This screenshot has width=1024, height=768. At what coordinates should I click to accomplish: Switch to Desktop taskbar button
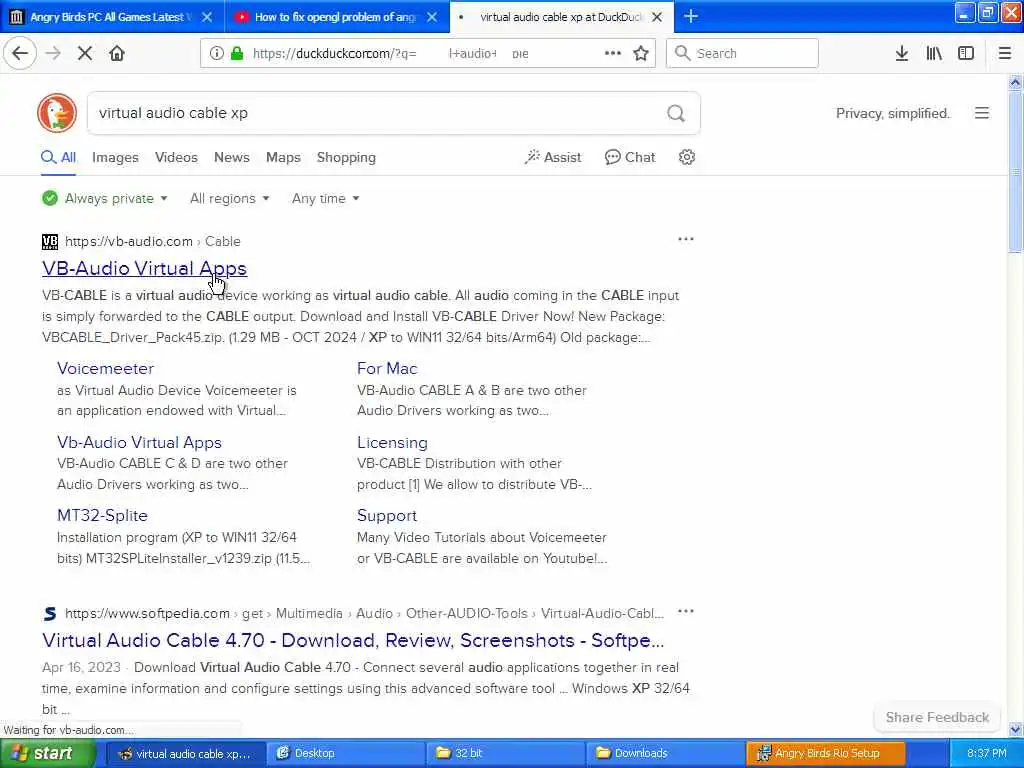pyautogui.click(x=346, y=754)
